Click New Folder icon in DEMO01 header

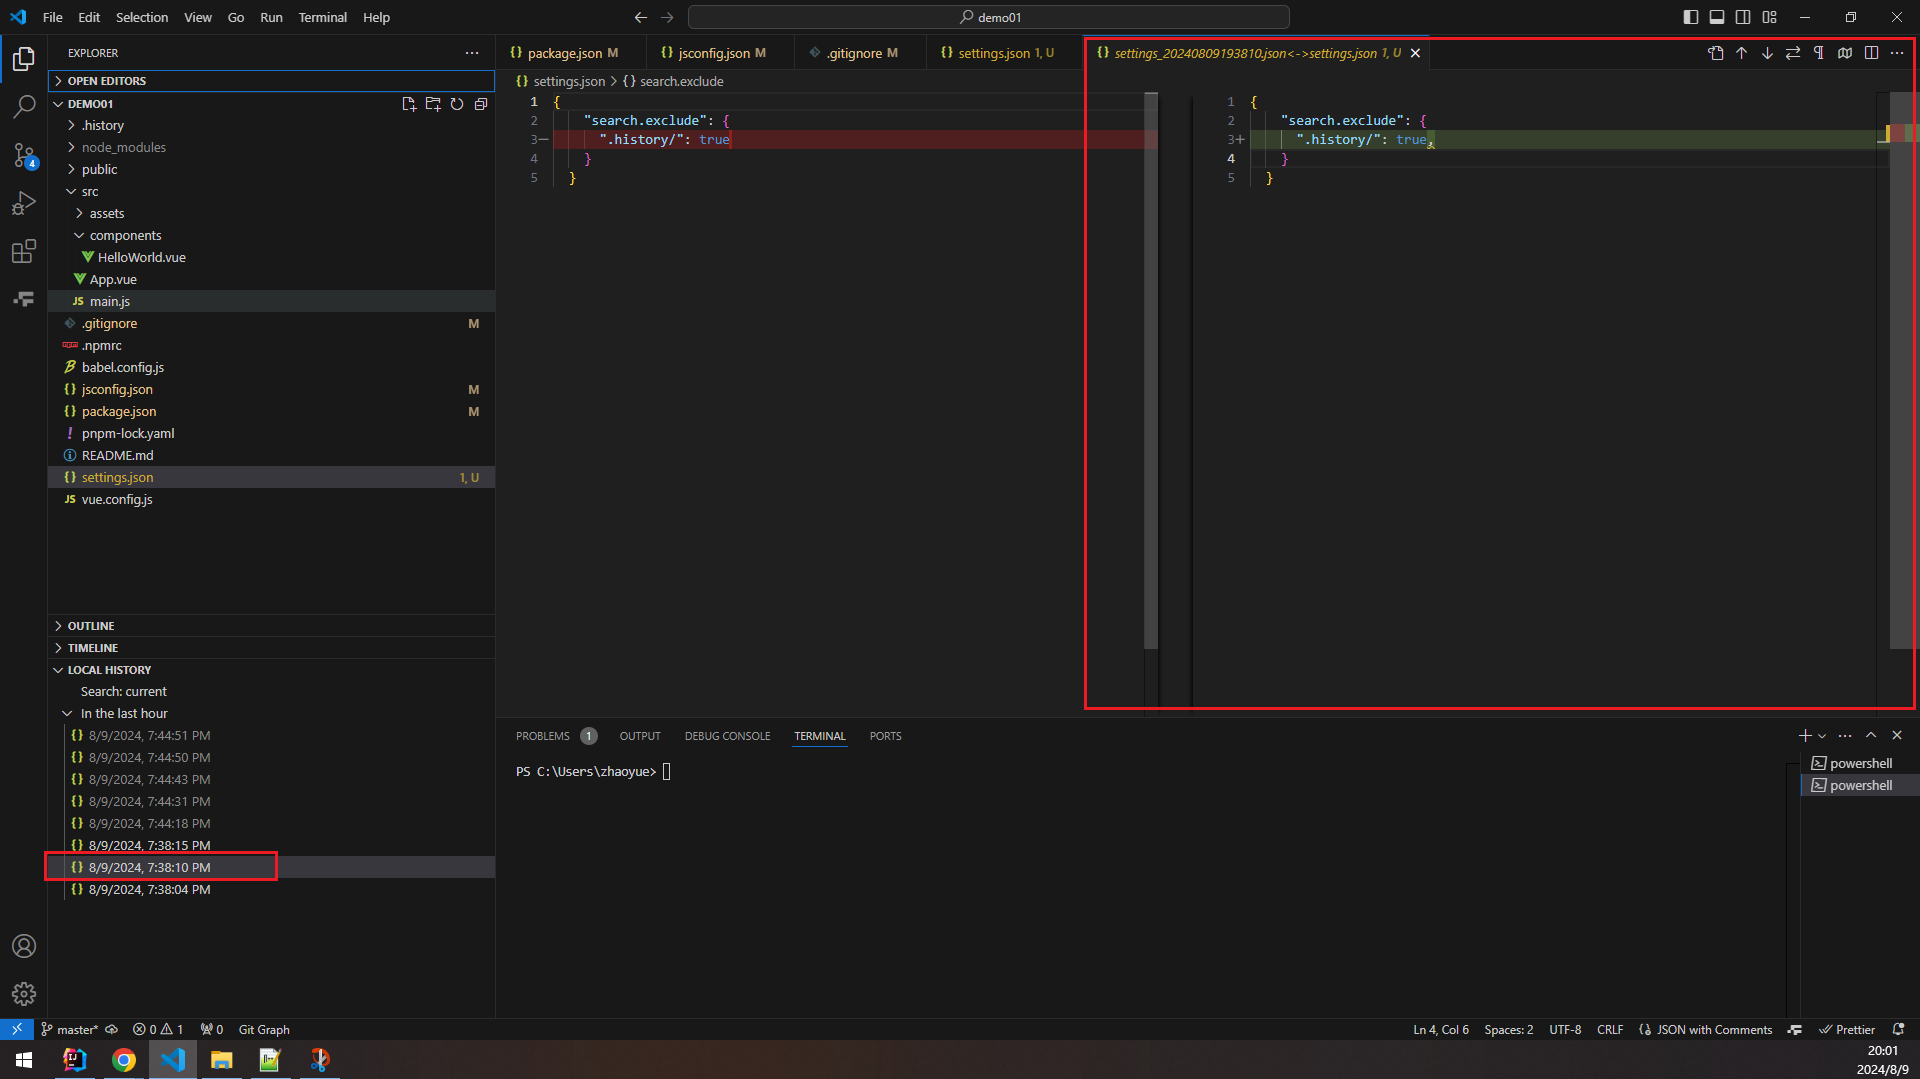[433, 104]
